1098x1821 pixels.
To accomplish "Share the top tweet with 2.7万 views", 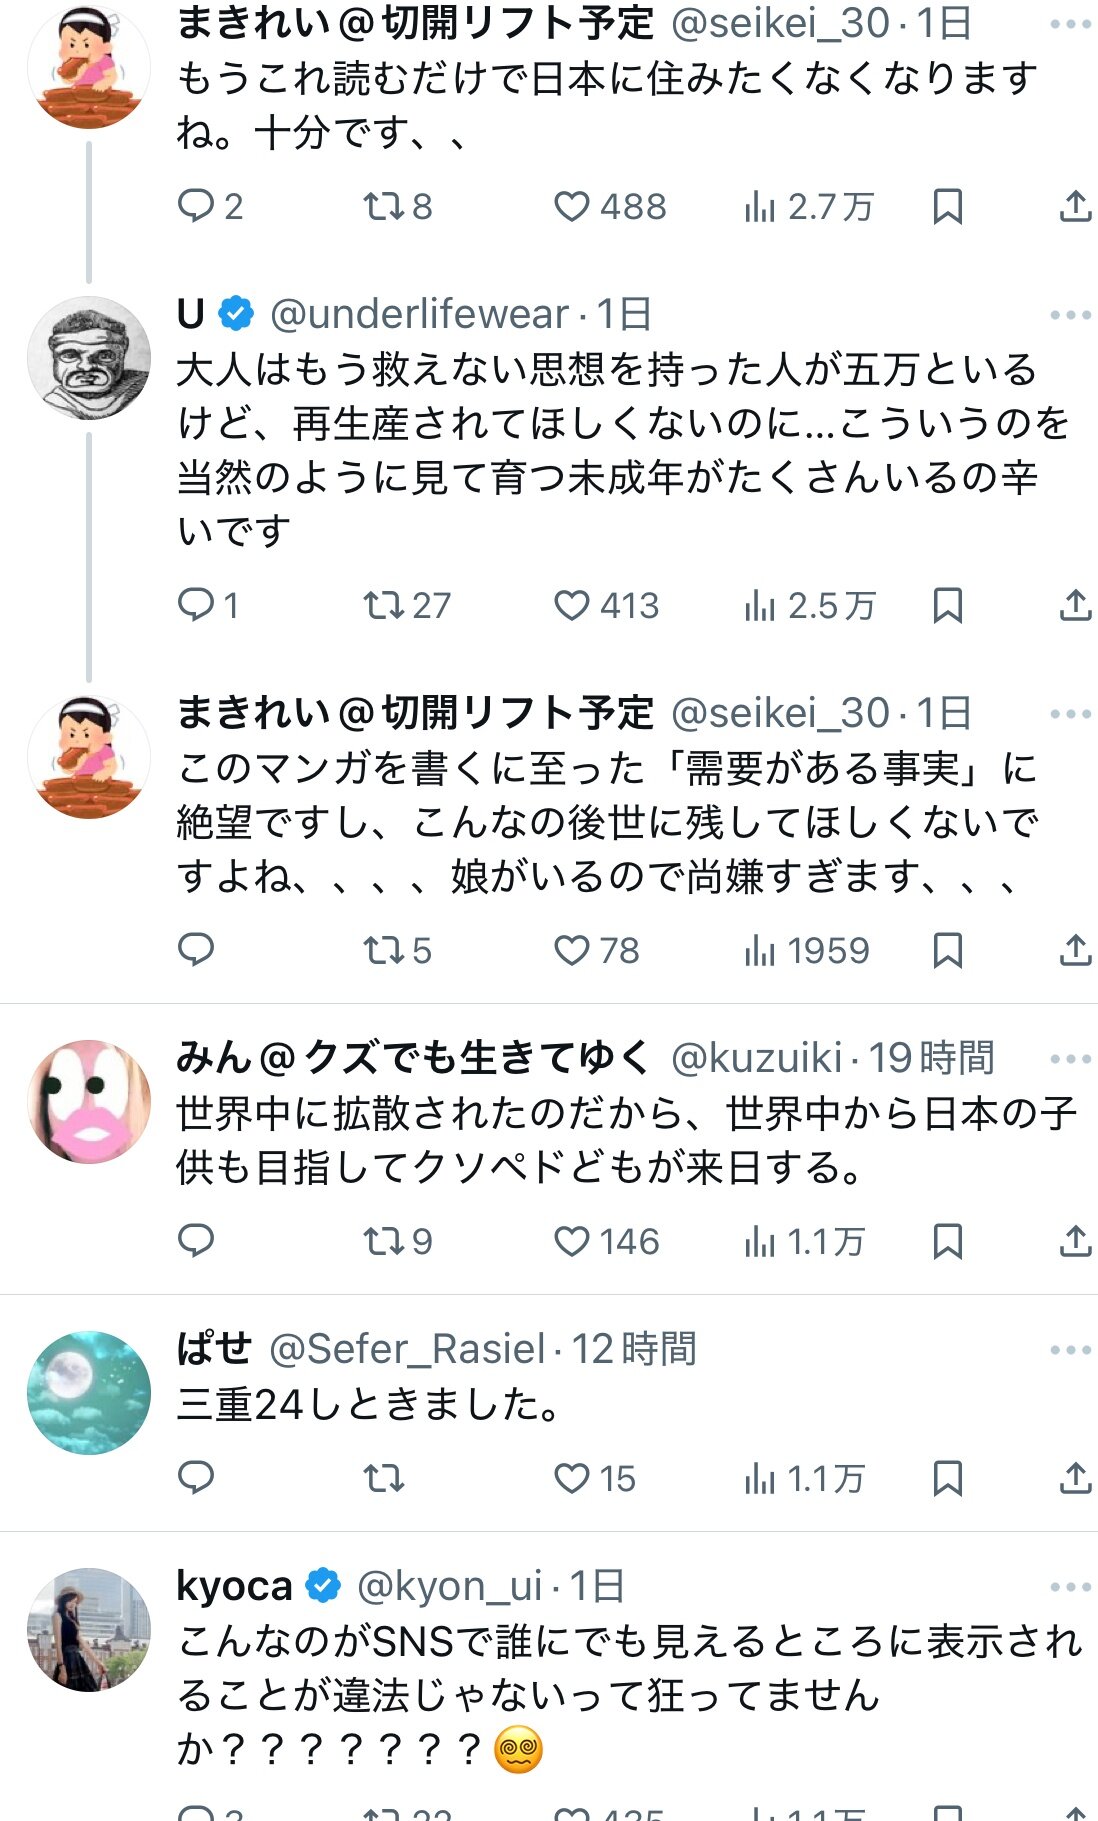I will point(1075,207).
